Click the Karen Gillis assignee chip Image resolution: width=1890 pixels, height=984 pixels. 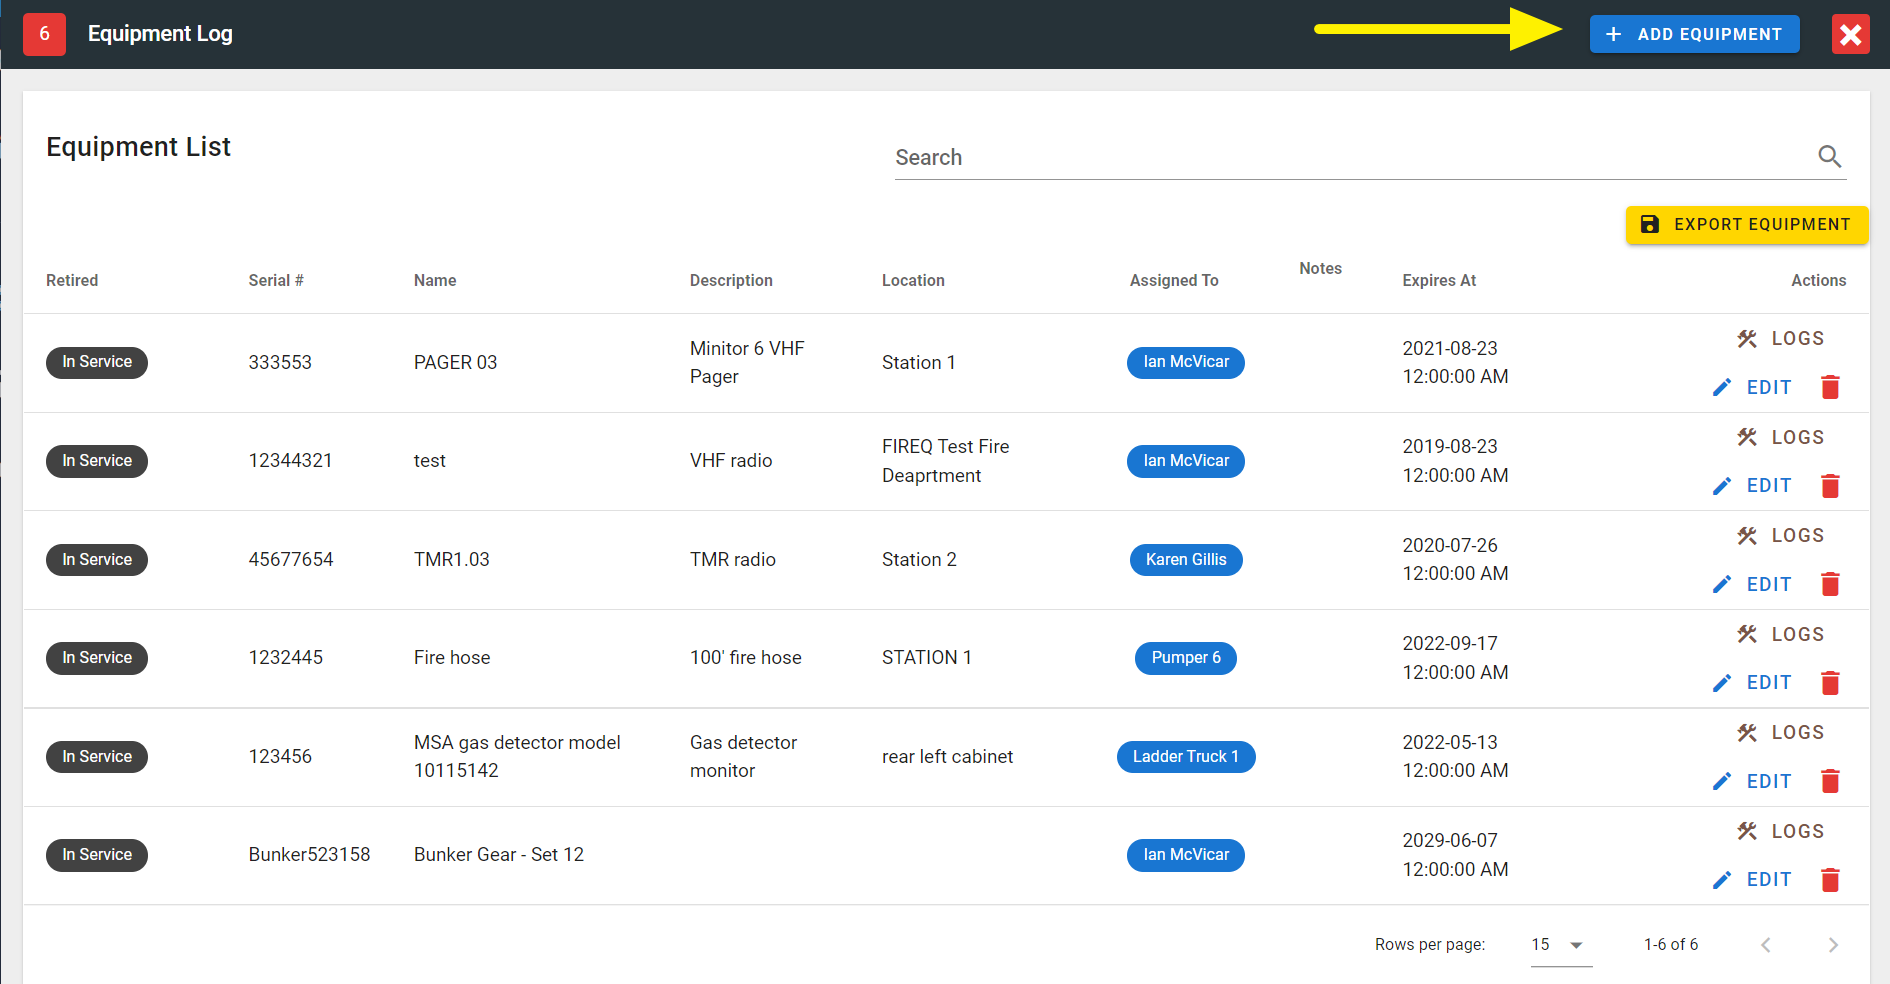tap(1186, 560)
